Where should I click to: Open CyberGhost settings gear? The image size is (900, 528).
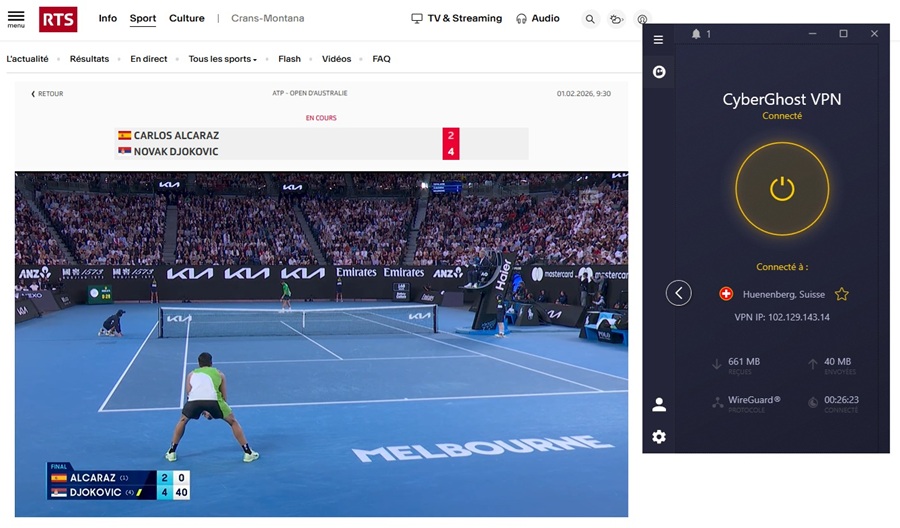(x=659, y=437)
